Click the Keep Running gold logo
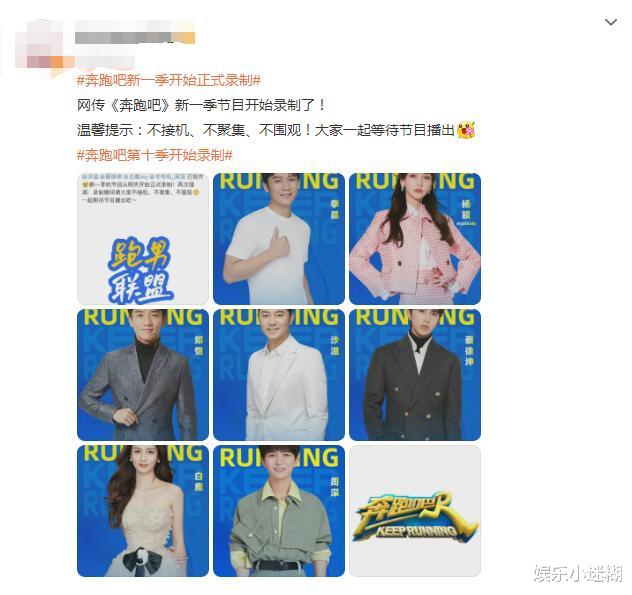Image resolution: width=632 pixels, height=595 pixels. coord(415,518)
